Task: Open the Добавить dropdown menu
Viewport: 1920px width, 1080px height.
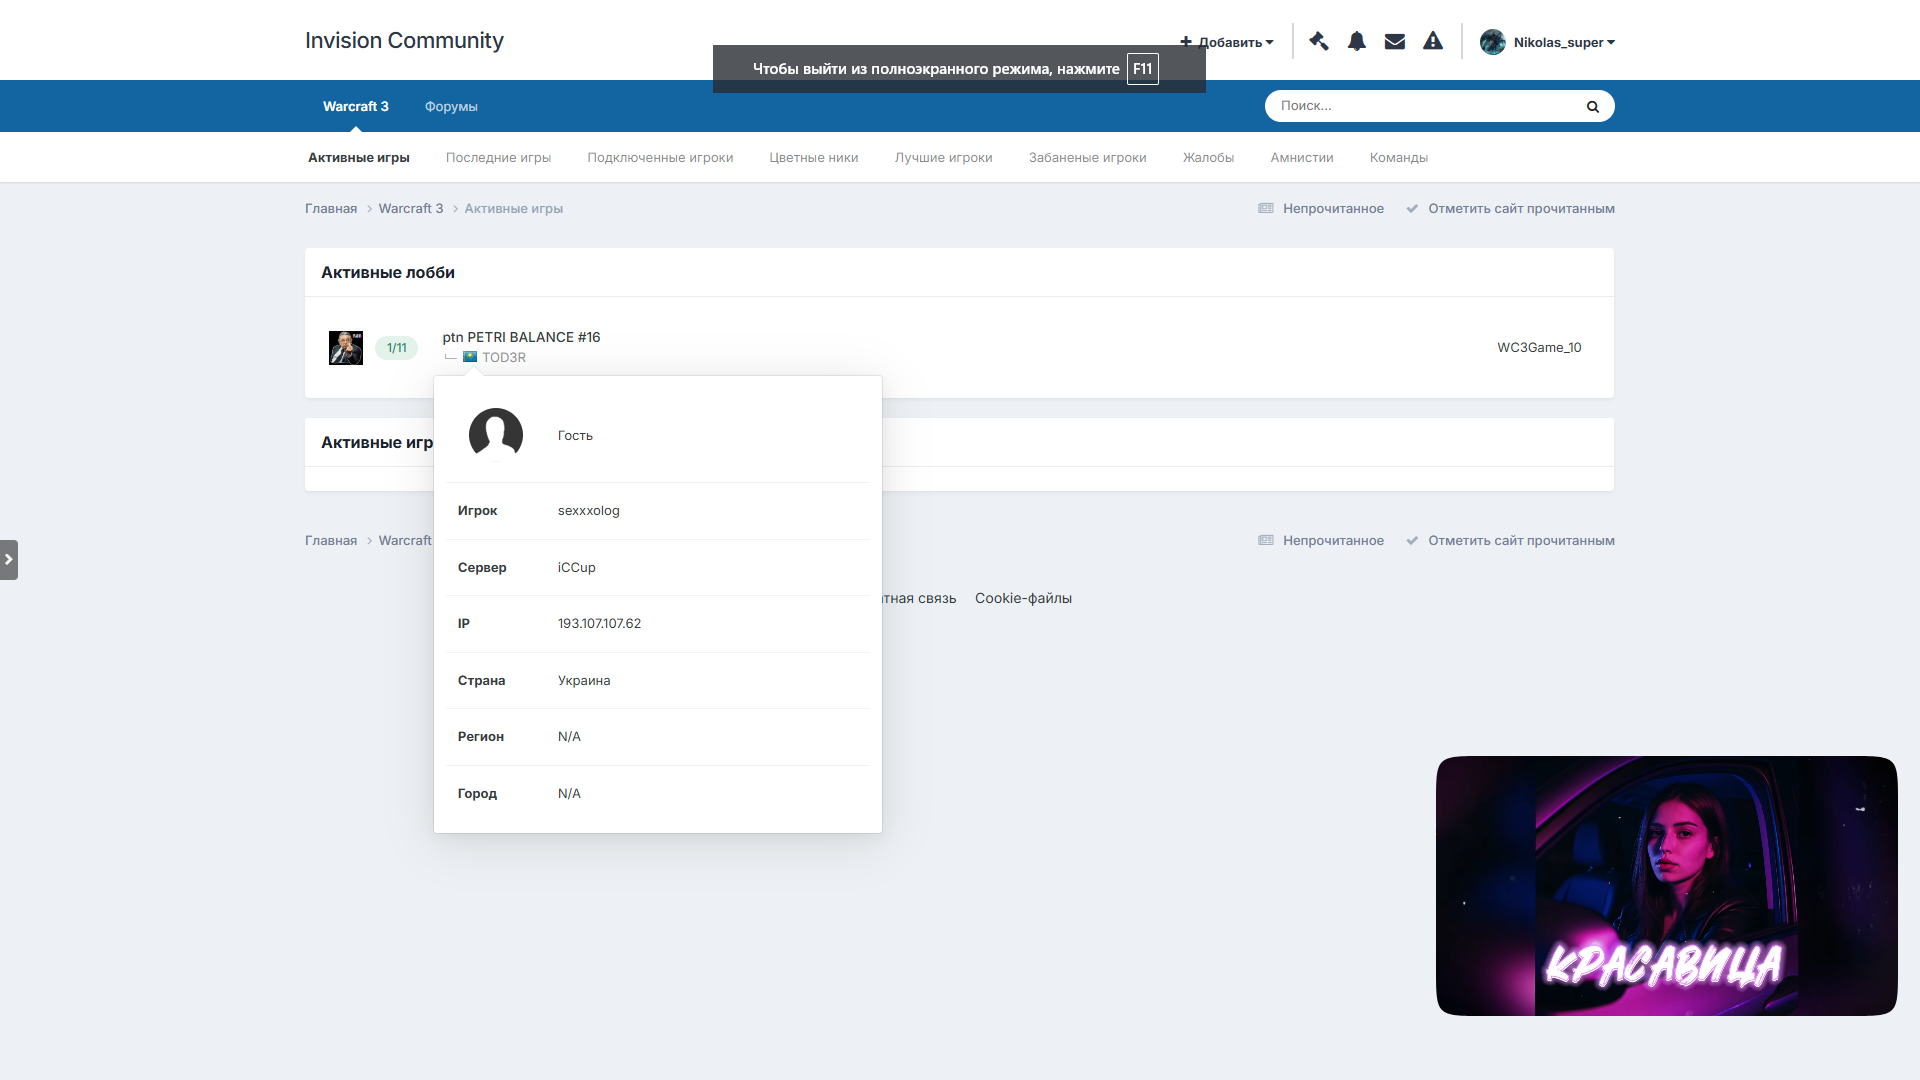Action: pos(1227,42)
